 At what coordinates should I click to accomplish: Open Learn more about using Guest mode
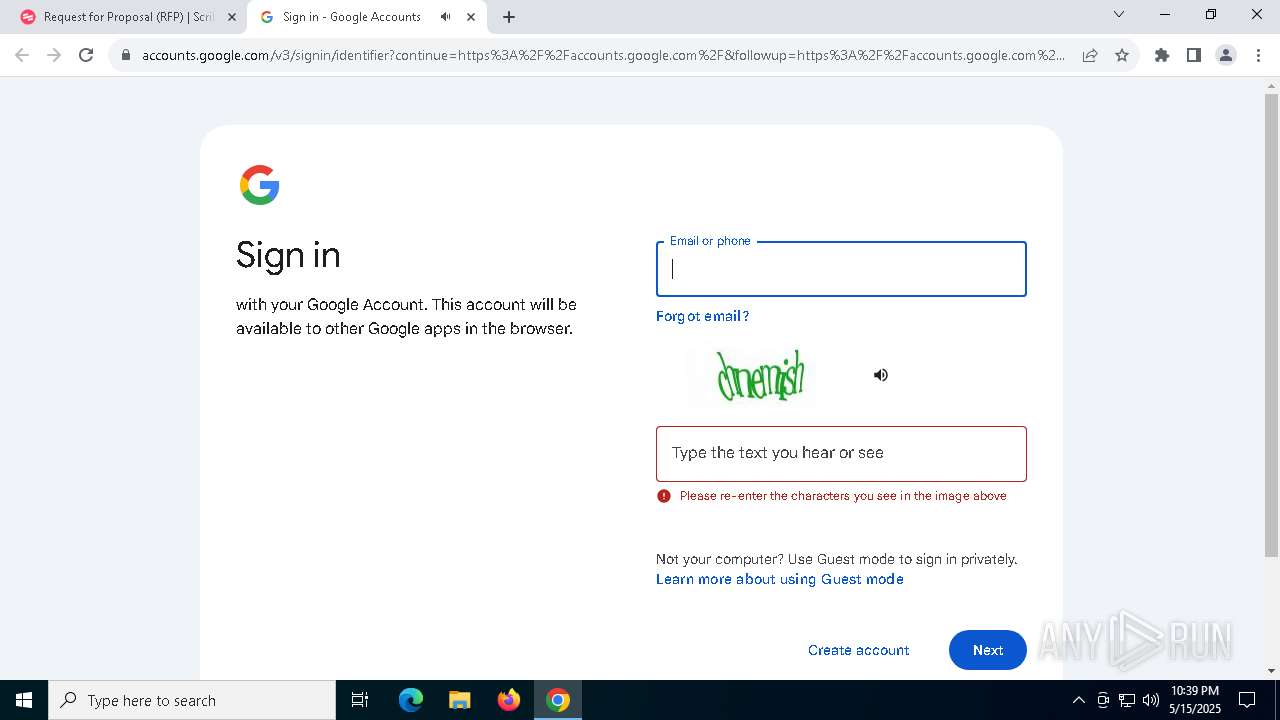click(780, 579)
